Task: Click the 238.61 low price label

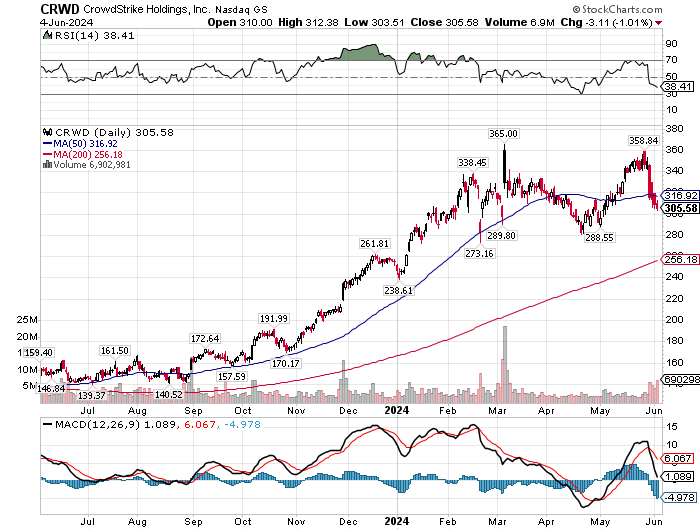Action: (399, 291)
